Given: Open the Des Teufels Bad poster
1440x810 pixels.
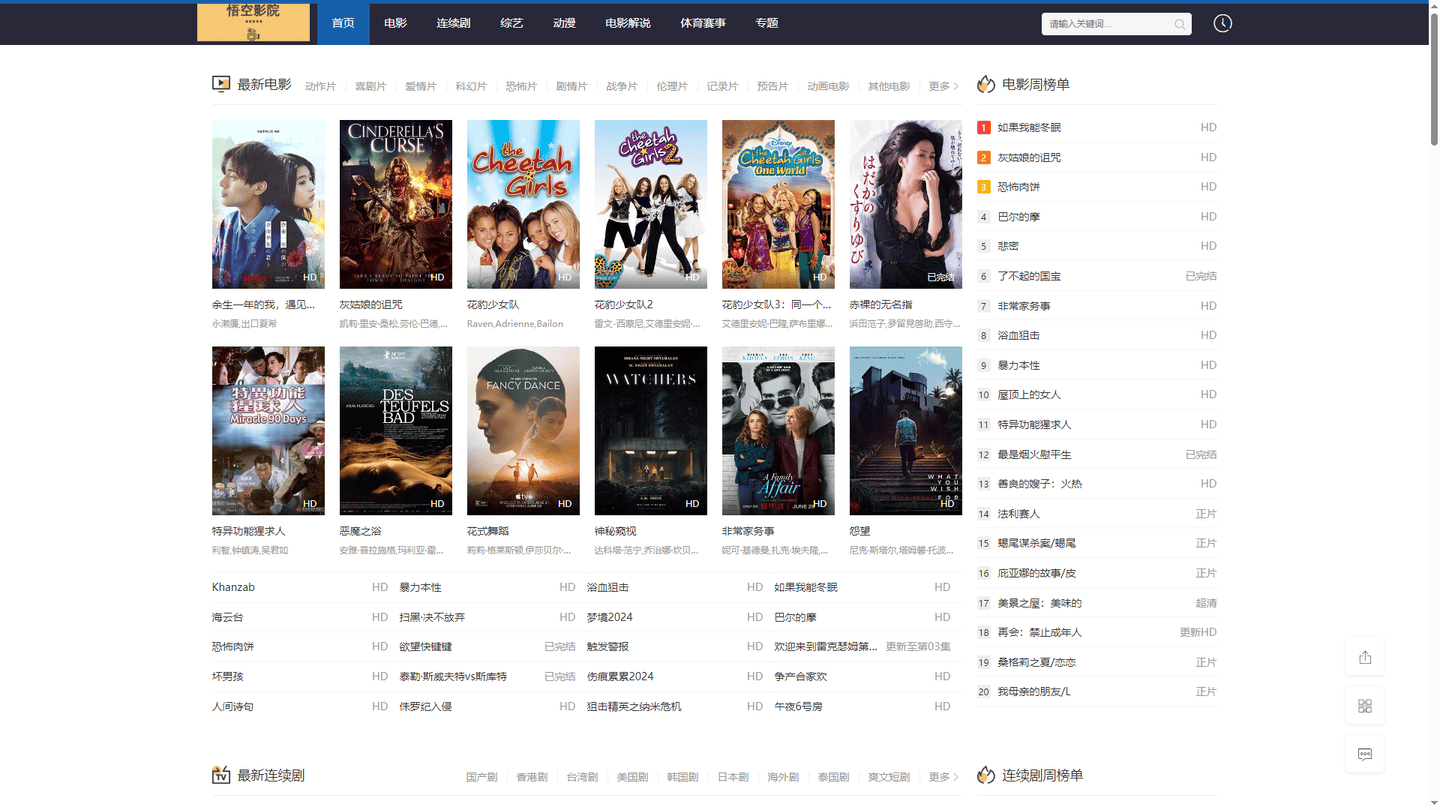Looking at the screenshot, I should tap(396, 431).
